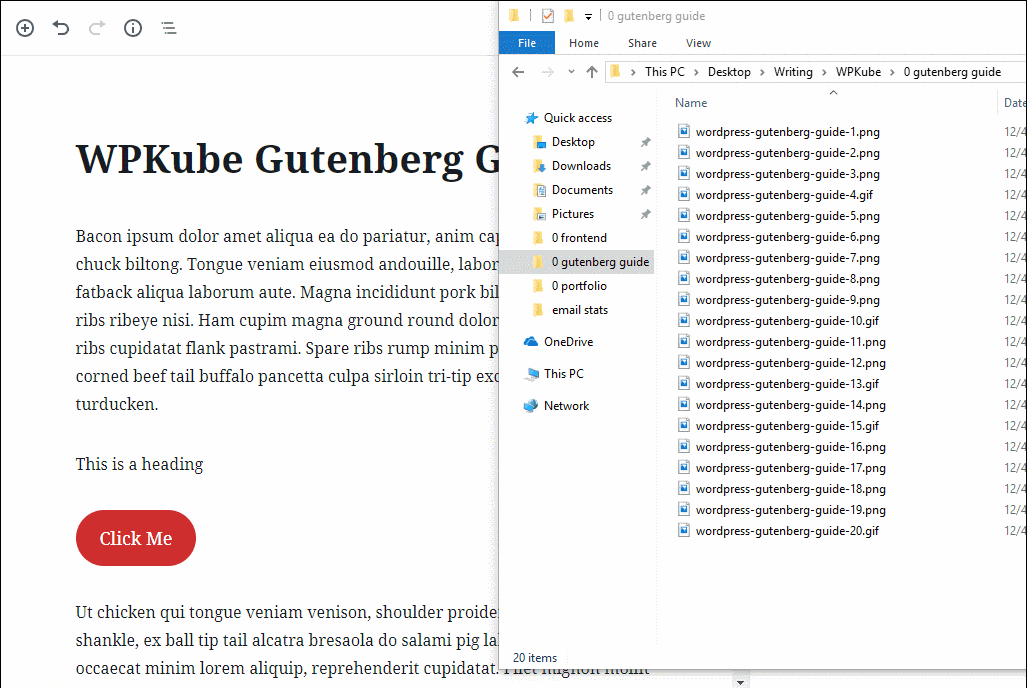Go back in File Explorer

click(518, 72)
